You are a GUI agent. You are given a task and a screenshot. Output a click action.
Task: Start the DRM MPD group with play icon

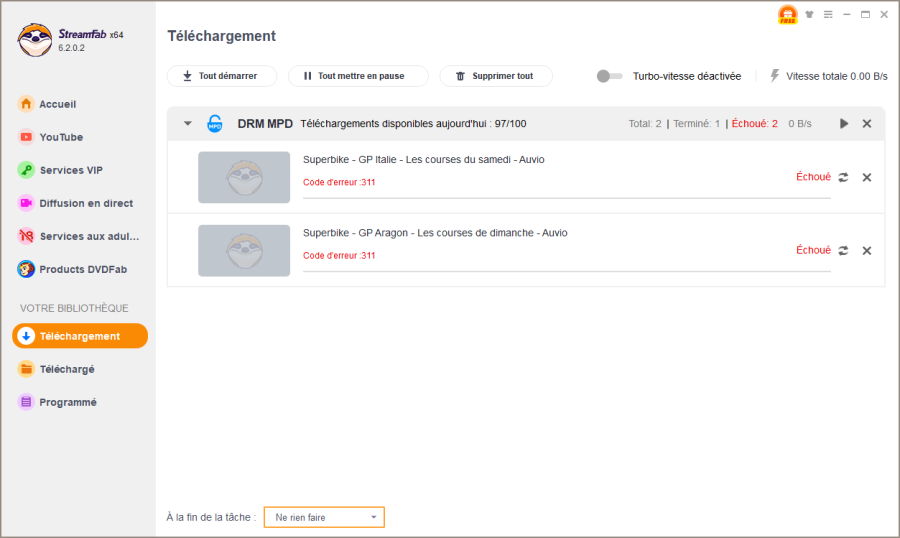click(844, 123)
